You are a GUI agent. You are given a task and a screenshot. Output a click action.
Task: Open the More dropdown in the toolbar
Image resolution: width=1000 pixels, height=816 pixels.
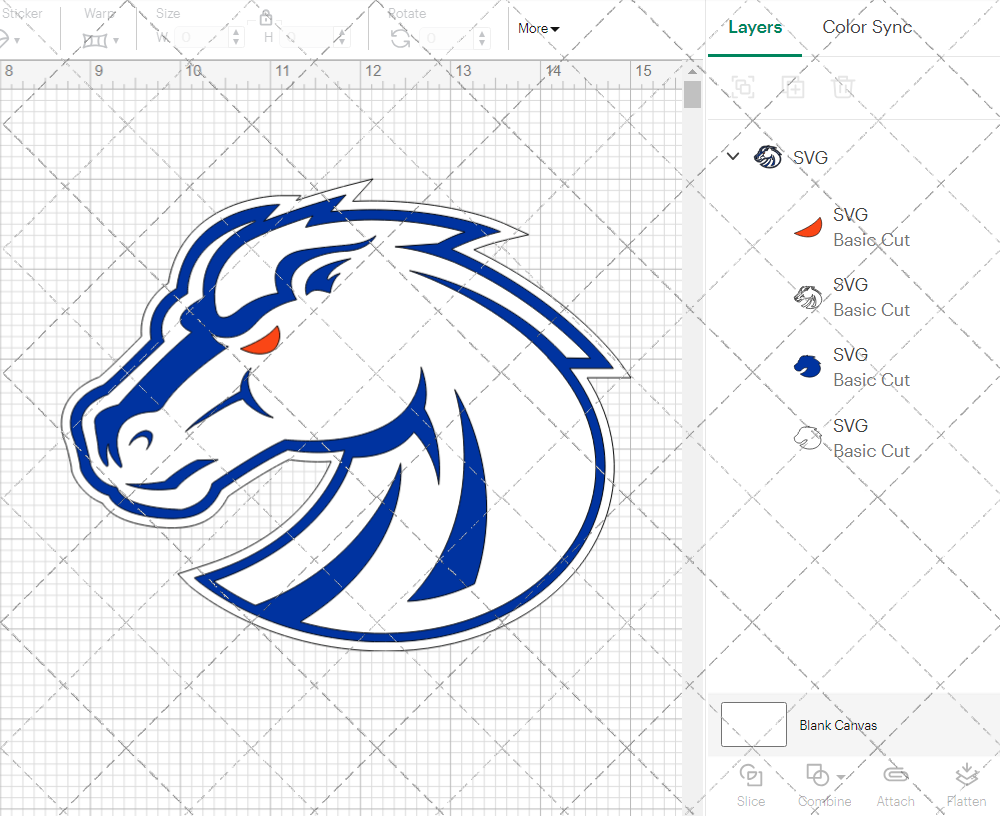[x=537, y=28]
